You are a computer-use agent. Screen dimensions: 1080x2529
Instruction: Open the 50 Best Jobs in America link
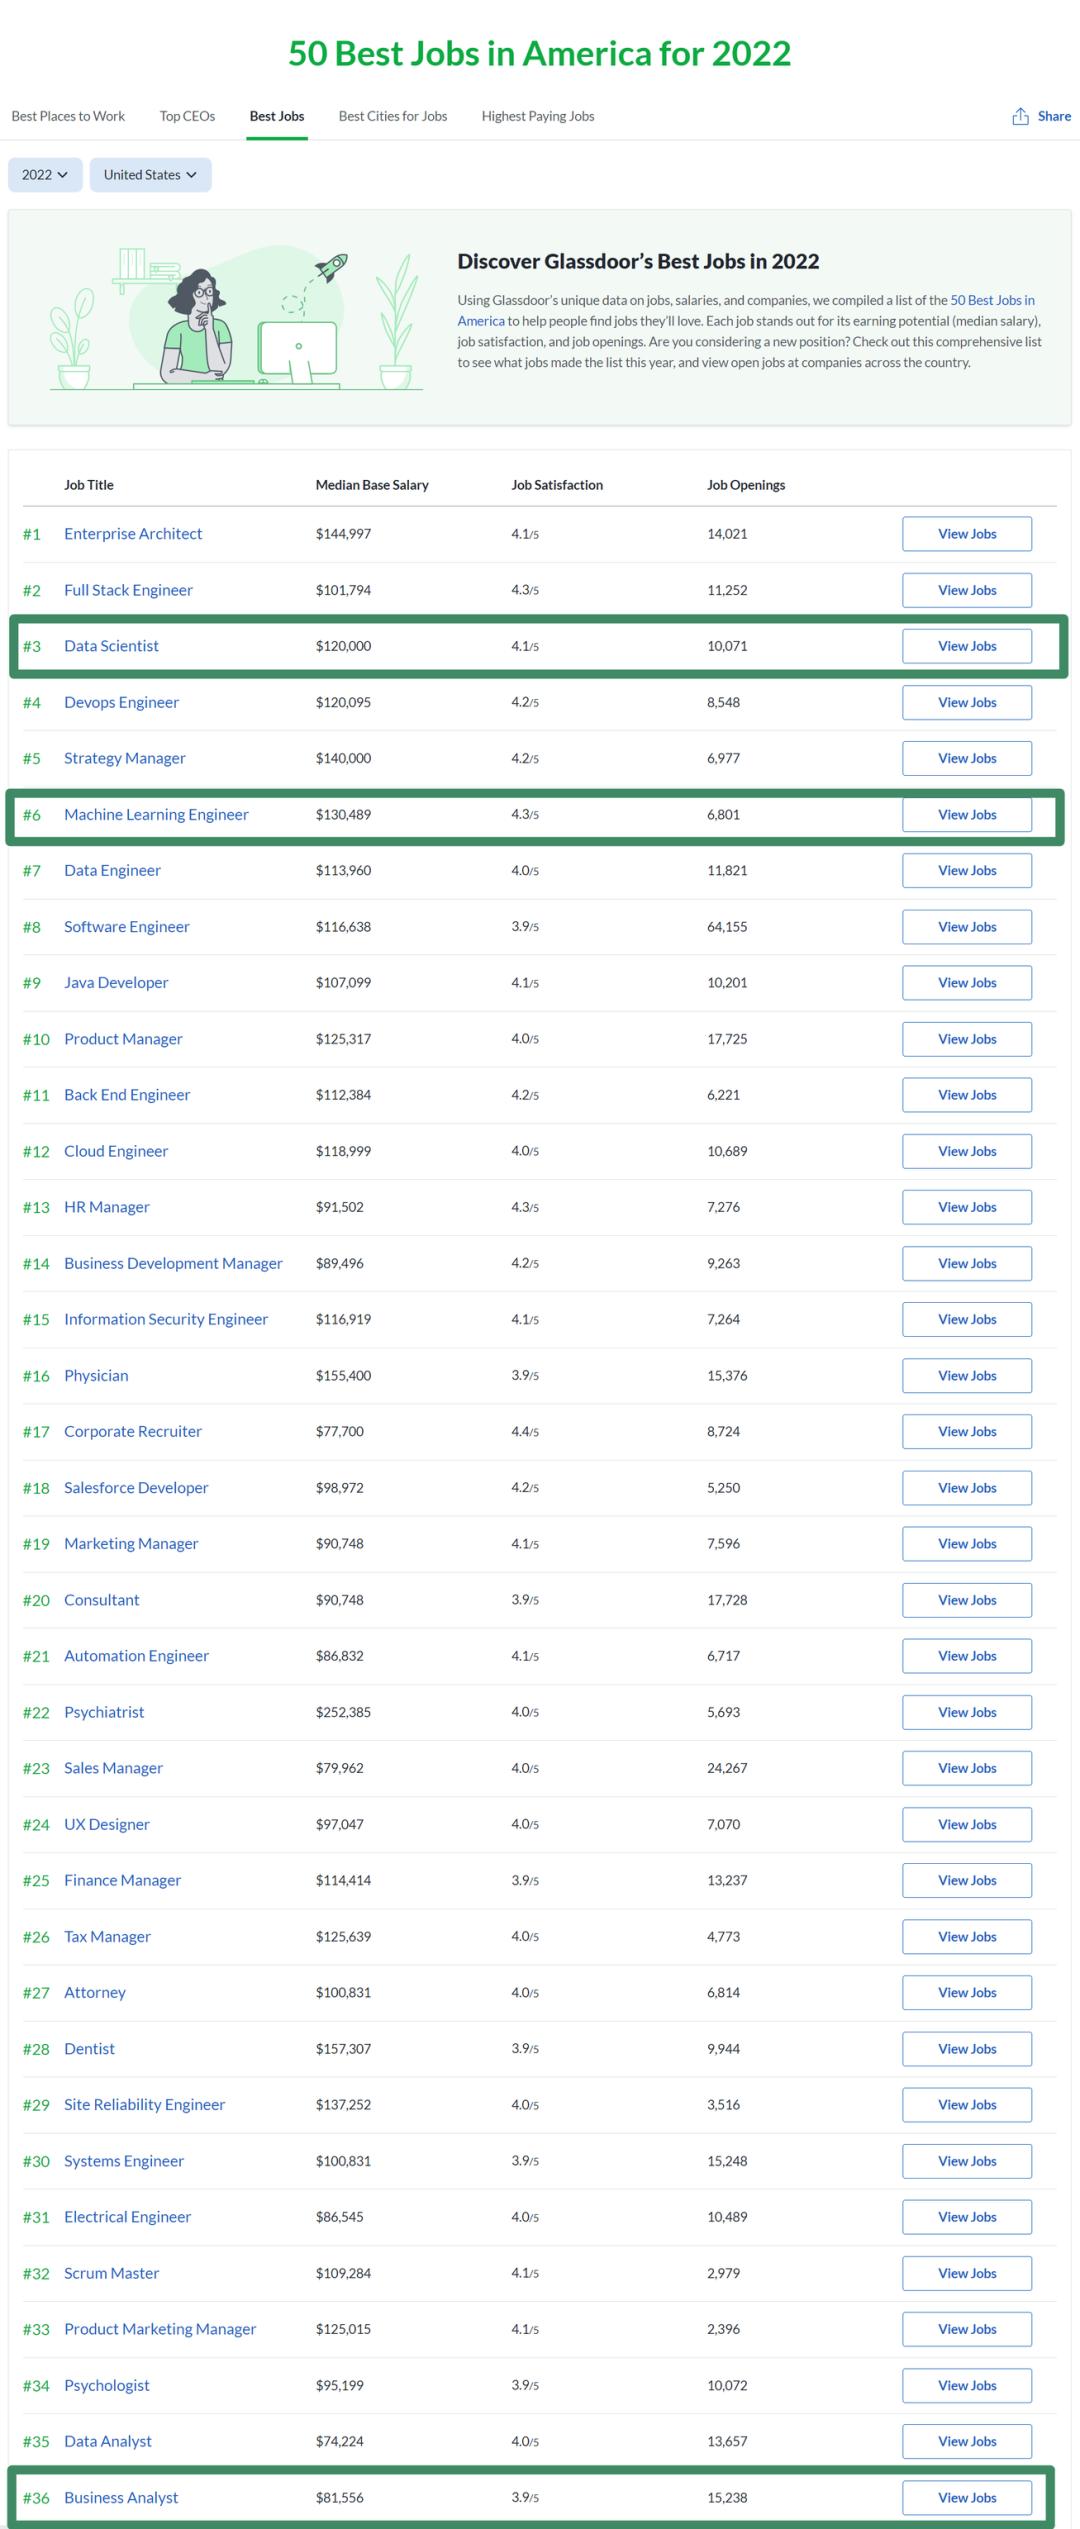point(991,300)
